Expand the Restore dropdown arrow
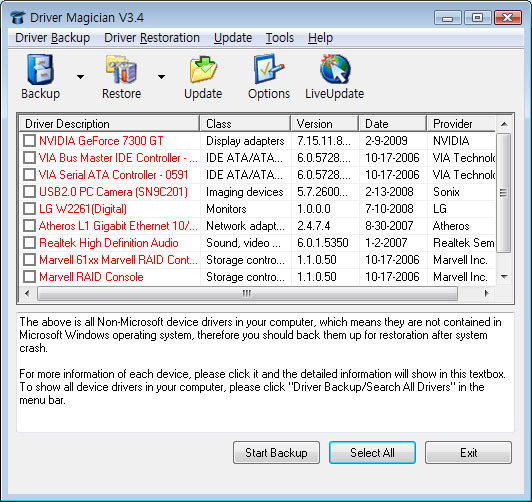The width and height of the screenshot is (532, 502). pyautogui.click(x=162, y=77)
